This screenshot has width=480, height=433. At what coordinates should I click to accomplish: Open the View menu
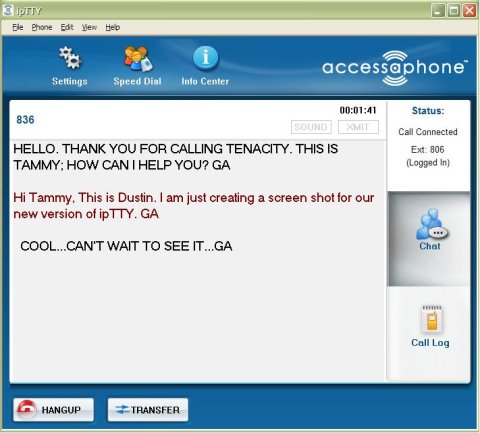(x=89, y=27)
